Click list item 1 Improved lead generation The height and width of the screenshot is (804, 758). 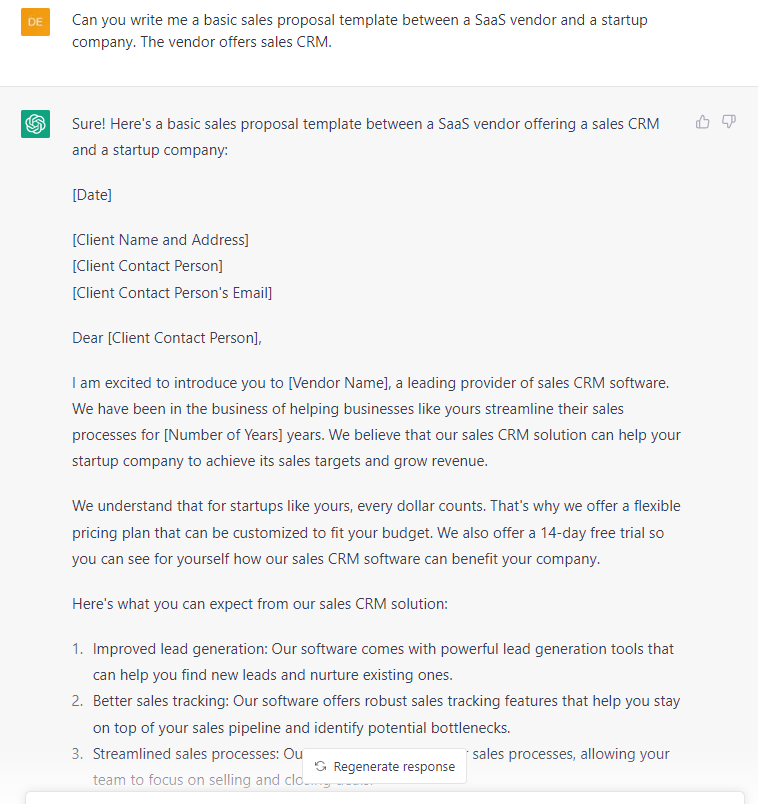pos(373,662)
